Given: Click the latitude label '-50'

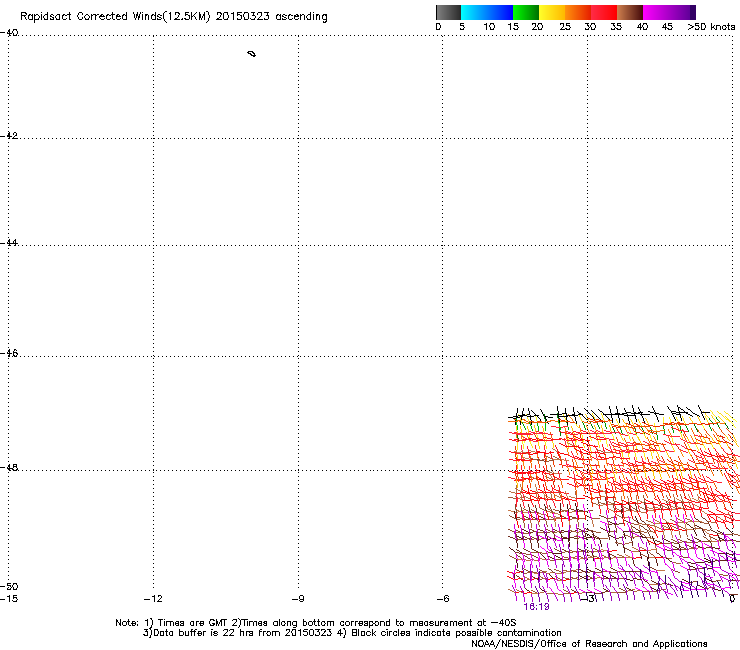Looking at the screenshot, I should point(9,586).
